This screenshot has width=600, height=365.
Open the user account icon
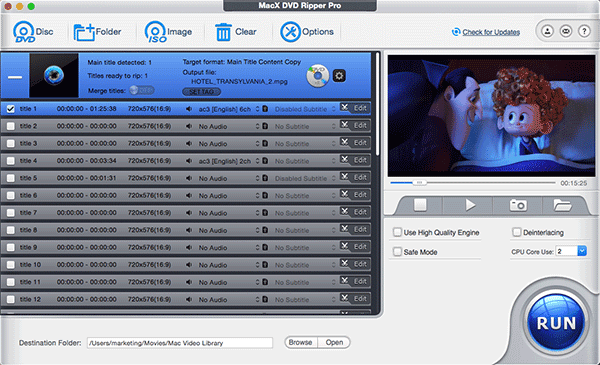point(548,31)
